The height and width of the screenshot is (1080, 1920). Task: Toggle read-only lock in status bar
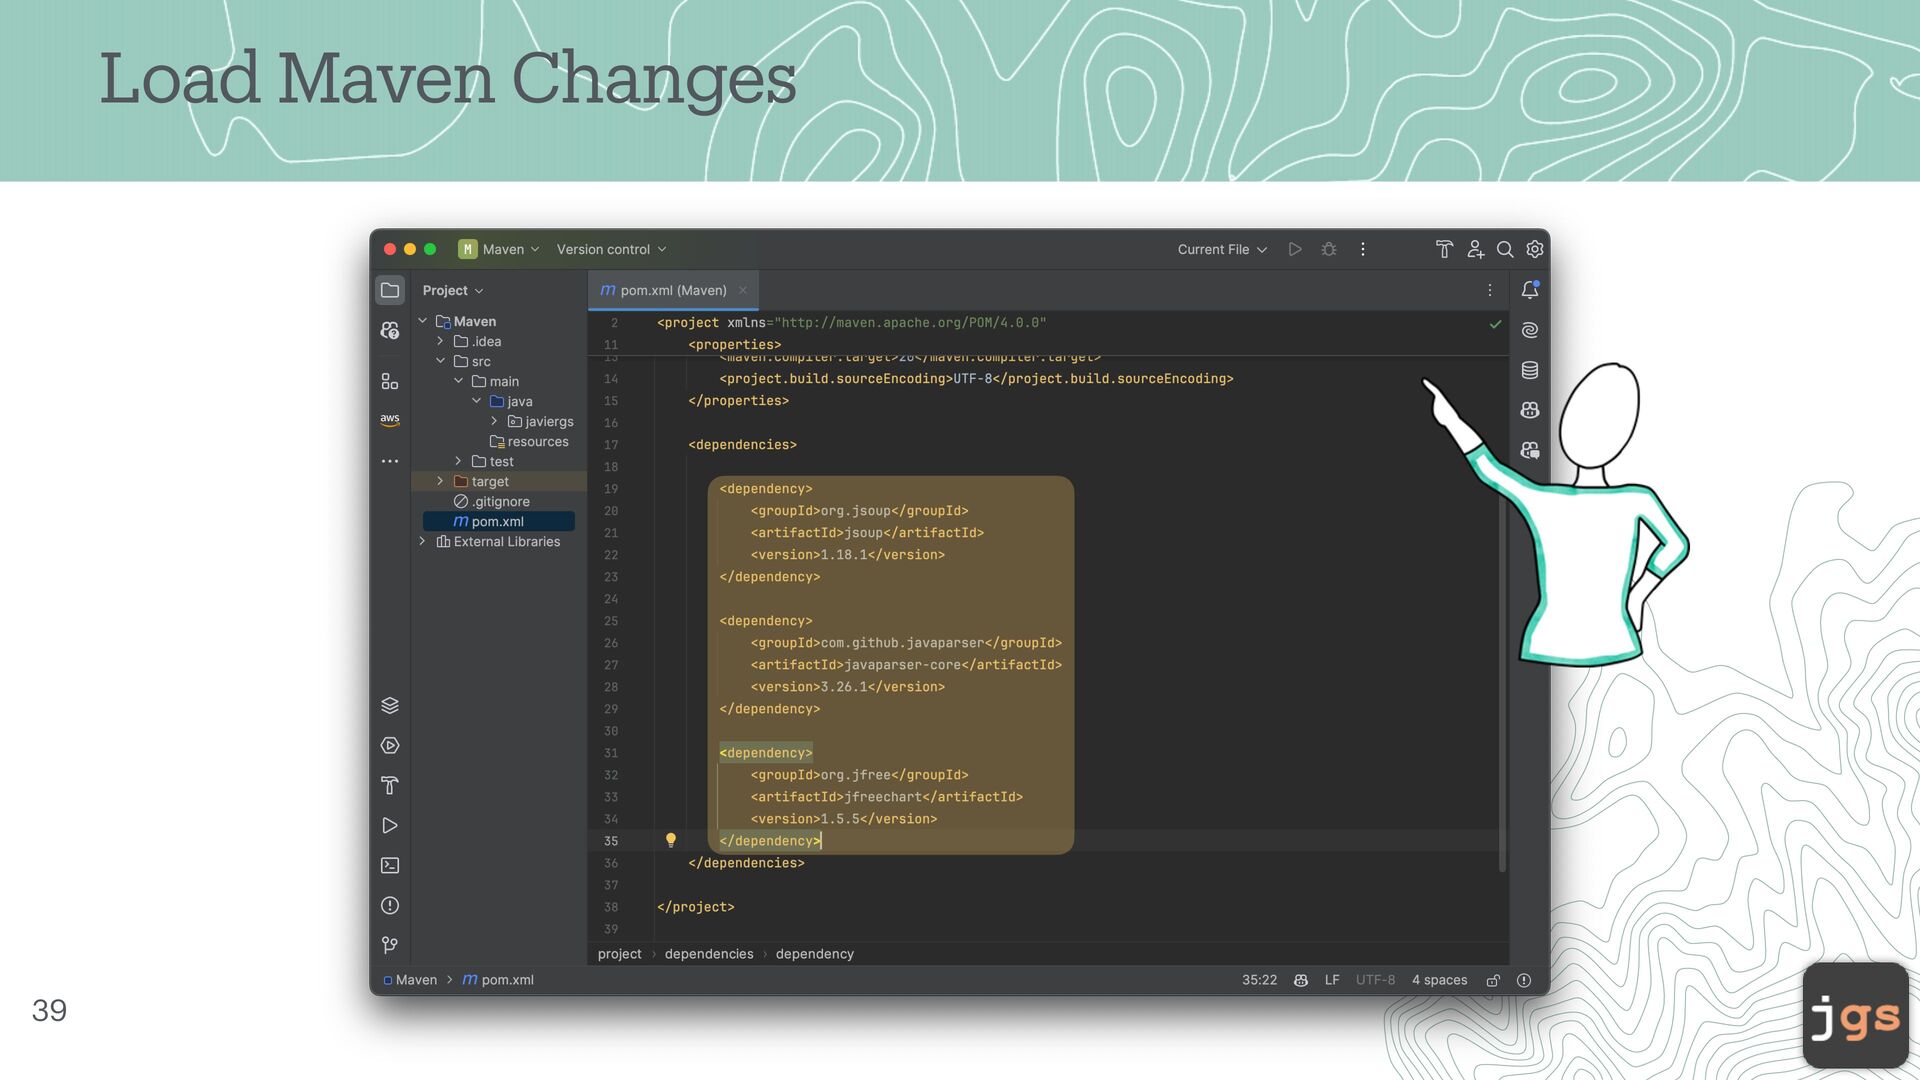1493,980
